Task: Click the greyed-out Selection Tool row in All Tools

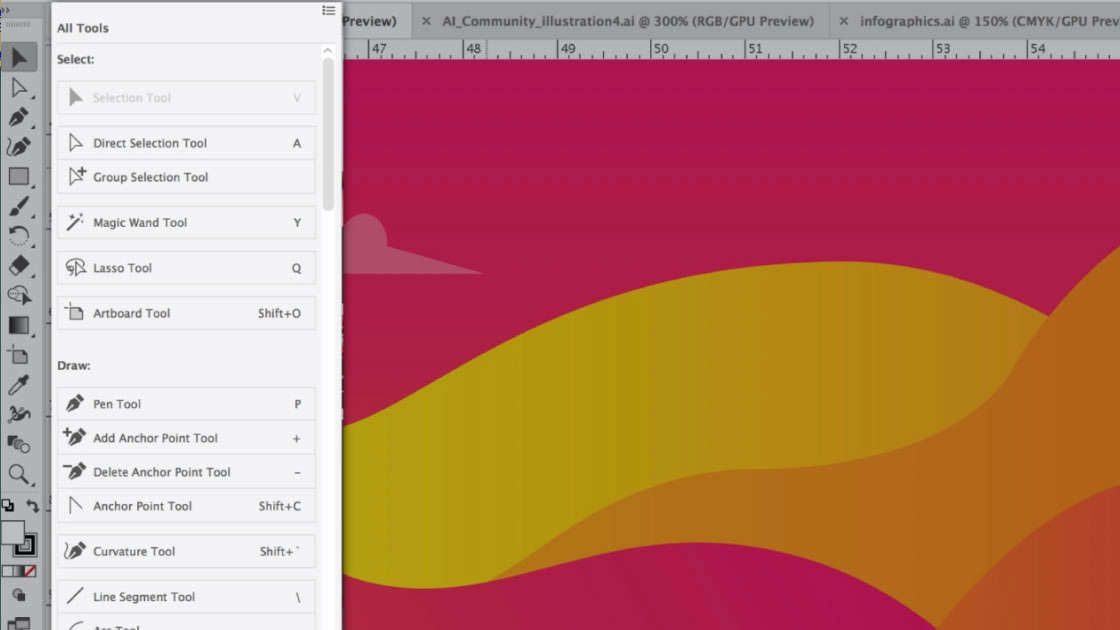Action: click(186, 98)
